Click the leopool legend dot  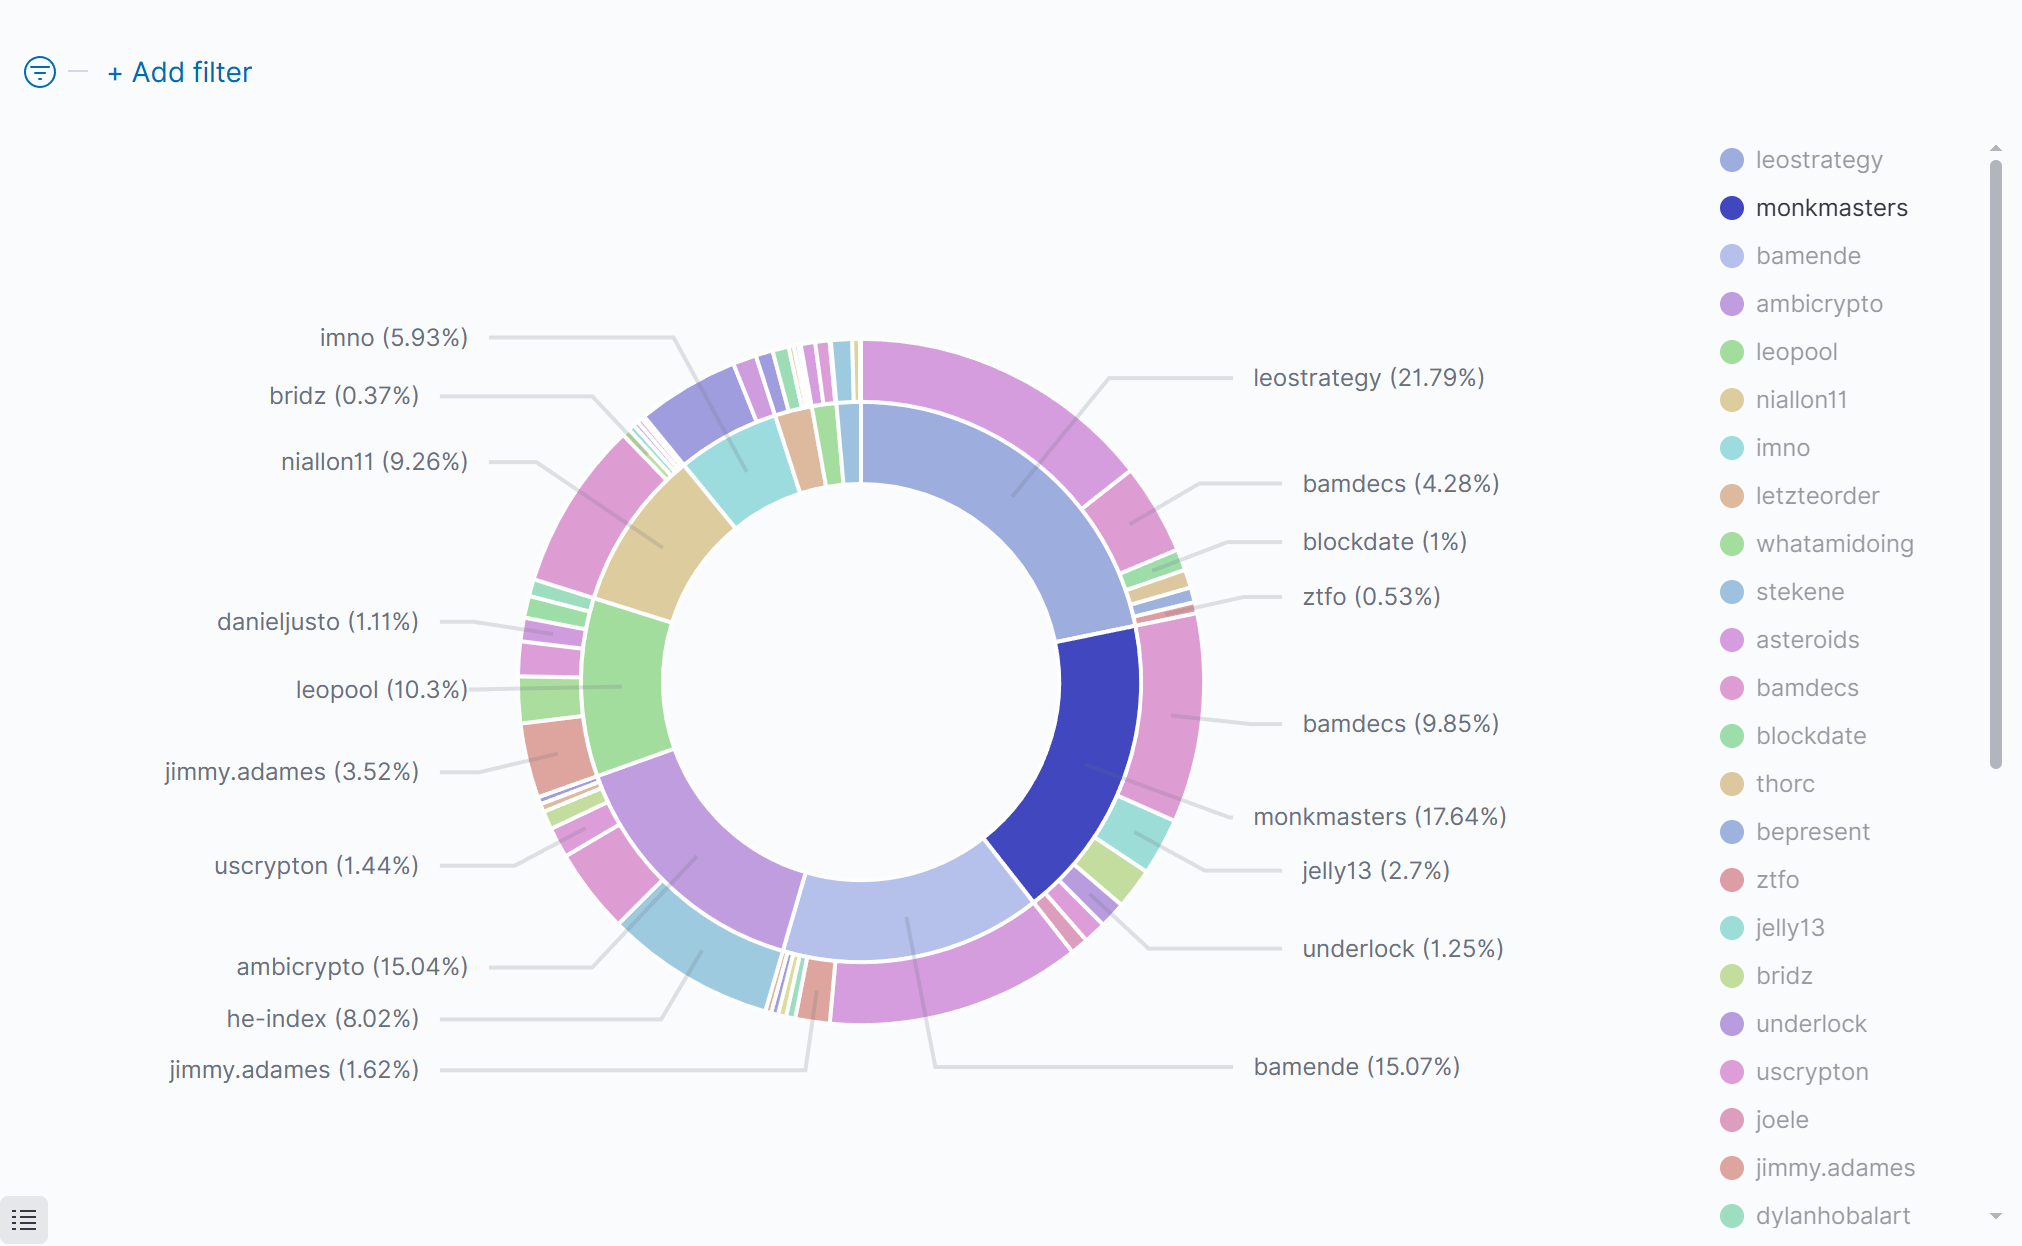point(1732,352)
